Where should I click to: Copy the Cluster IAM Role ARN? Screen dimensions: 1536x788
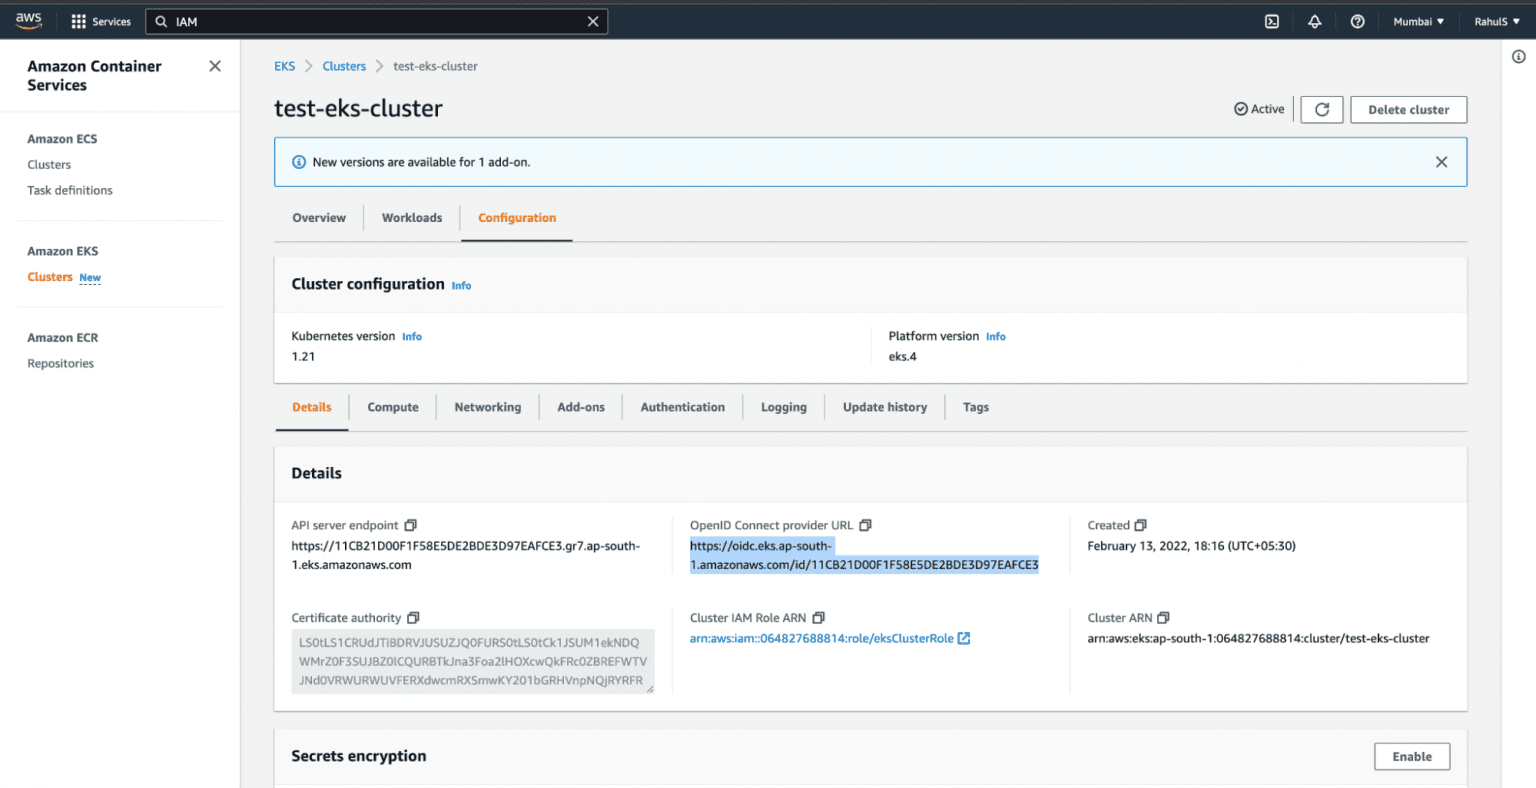(x=820, y=617)
